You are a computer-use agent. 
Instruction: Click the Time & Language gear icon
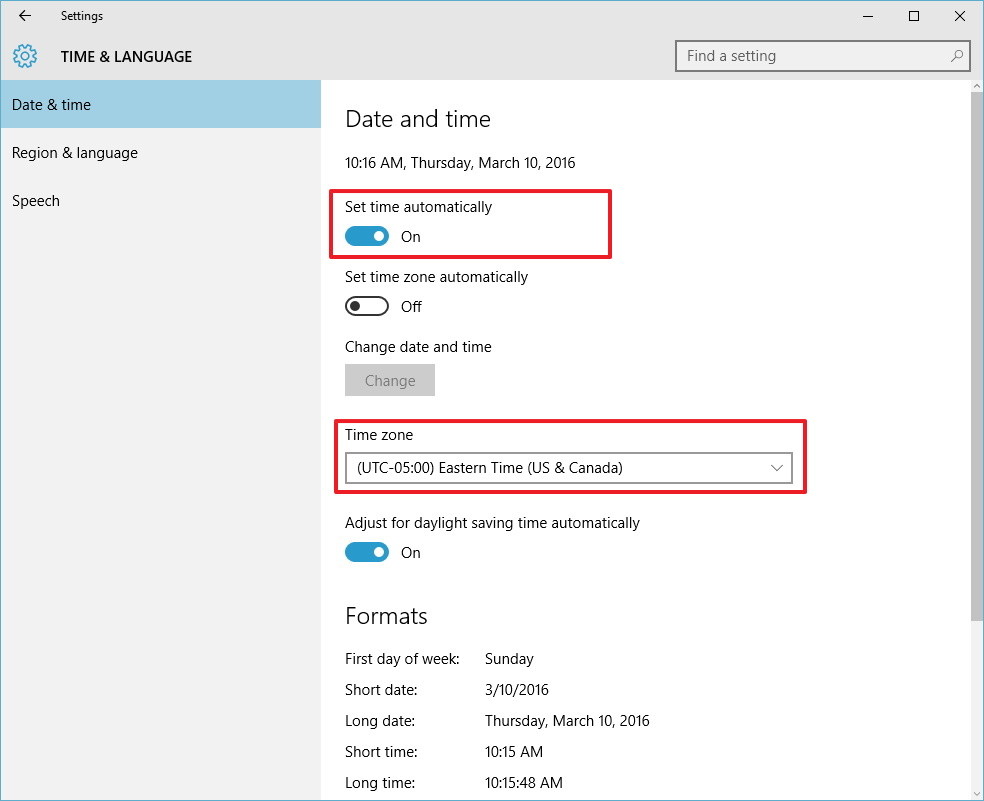25,56
